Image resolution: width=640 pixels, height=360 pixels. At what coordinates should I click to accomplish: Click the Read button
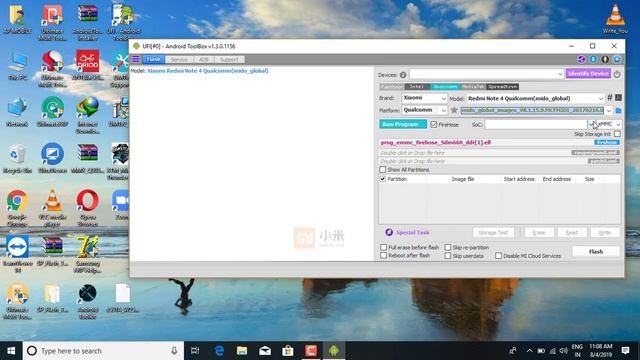(x=571, y=232)
